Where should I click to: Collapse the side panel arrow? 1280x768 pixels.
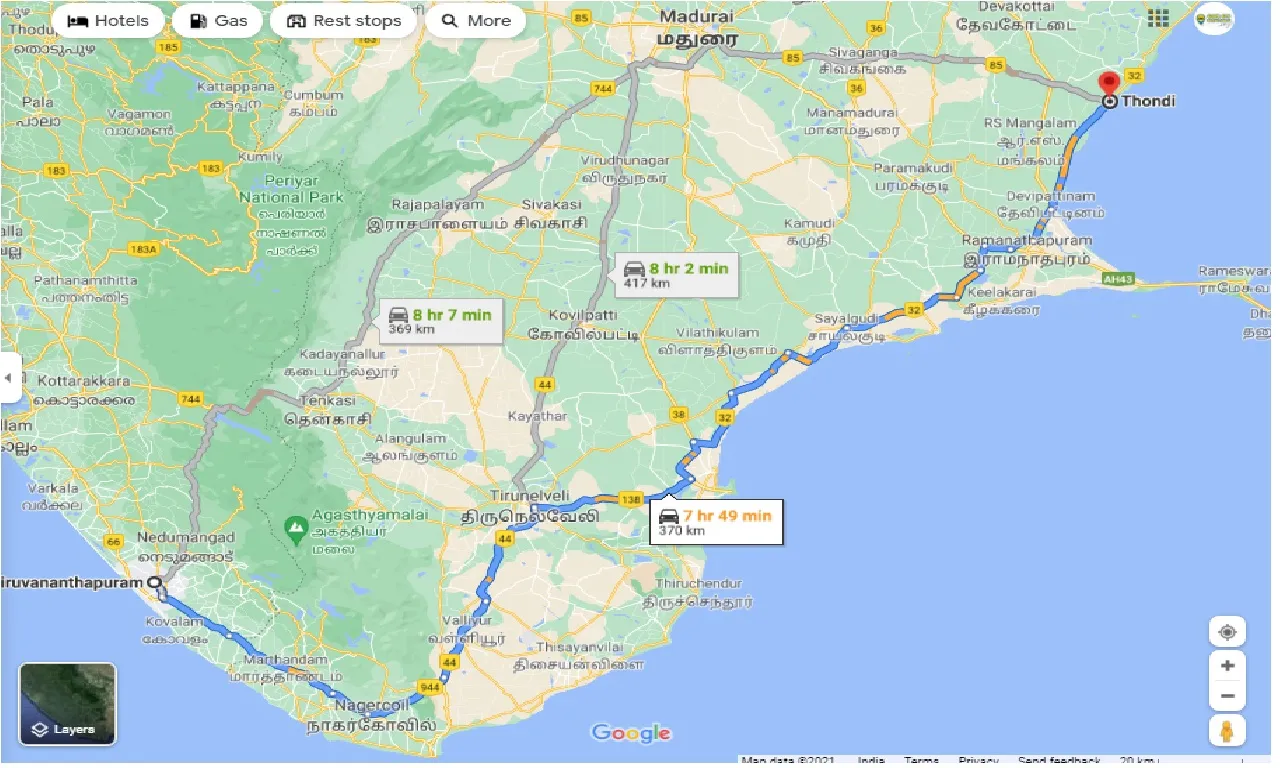tap(9, 378)
